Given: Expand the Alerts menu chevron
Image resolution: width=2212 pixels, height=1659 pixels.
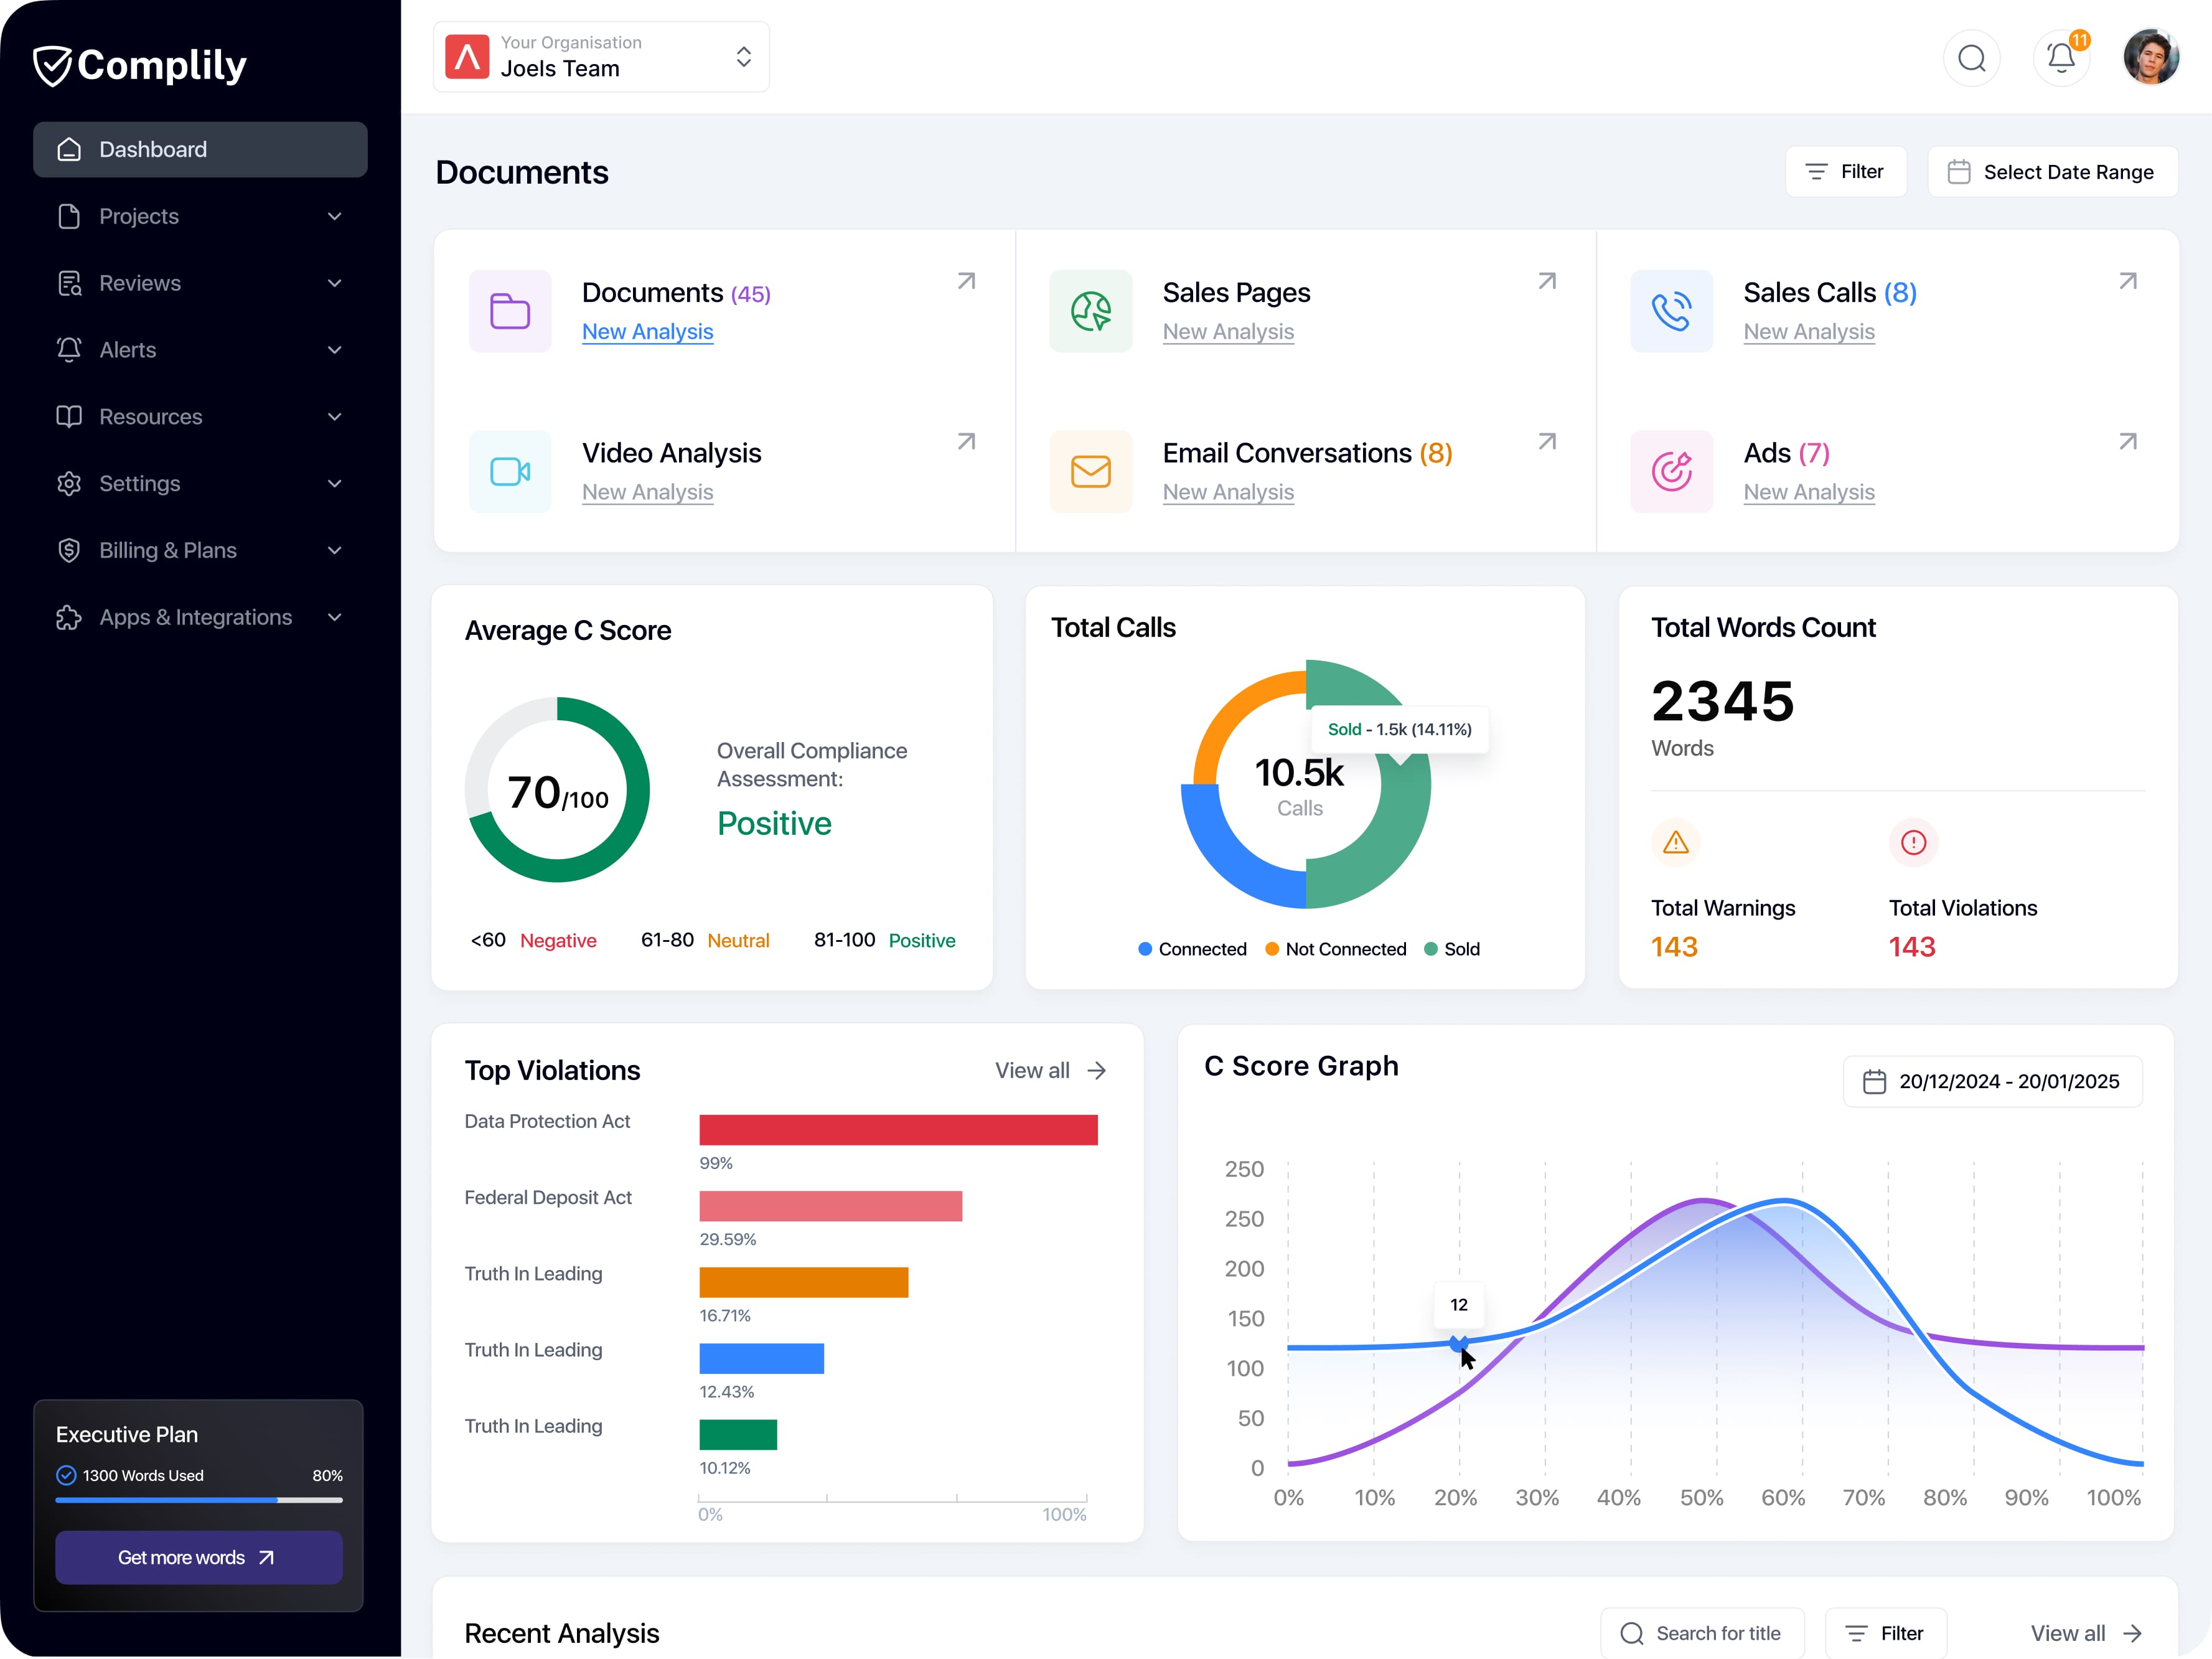Looking at the screenshot, I should point(334,350).
